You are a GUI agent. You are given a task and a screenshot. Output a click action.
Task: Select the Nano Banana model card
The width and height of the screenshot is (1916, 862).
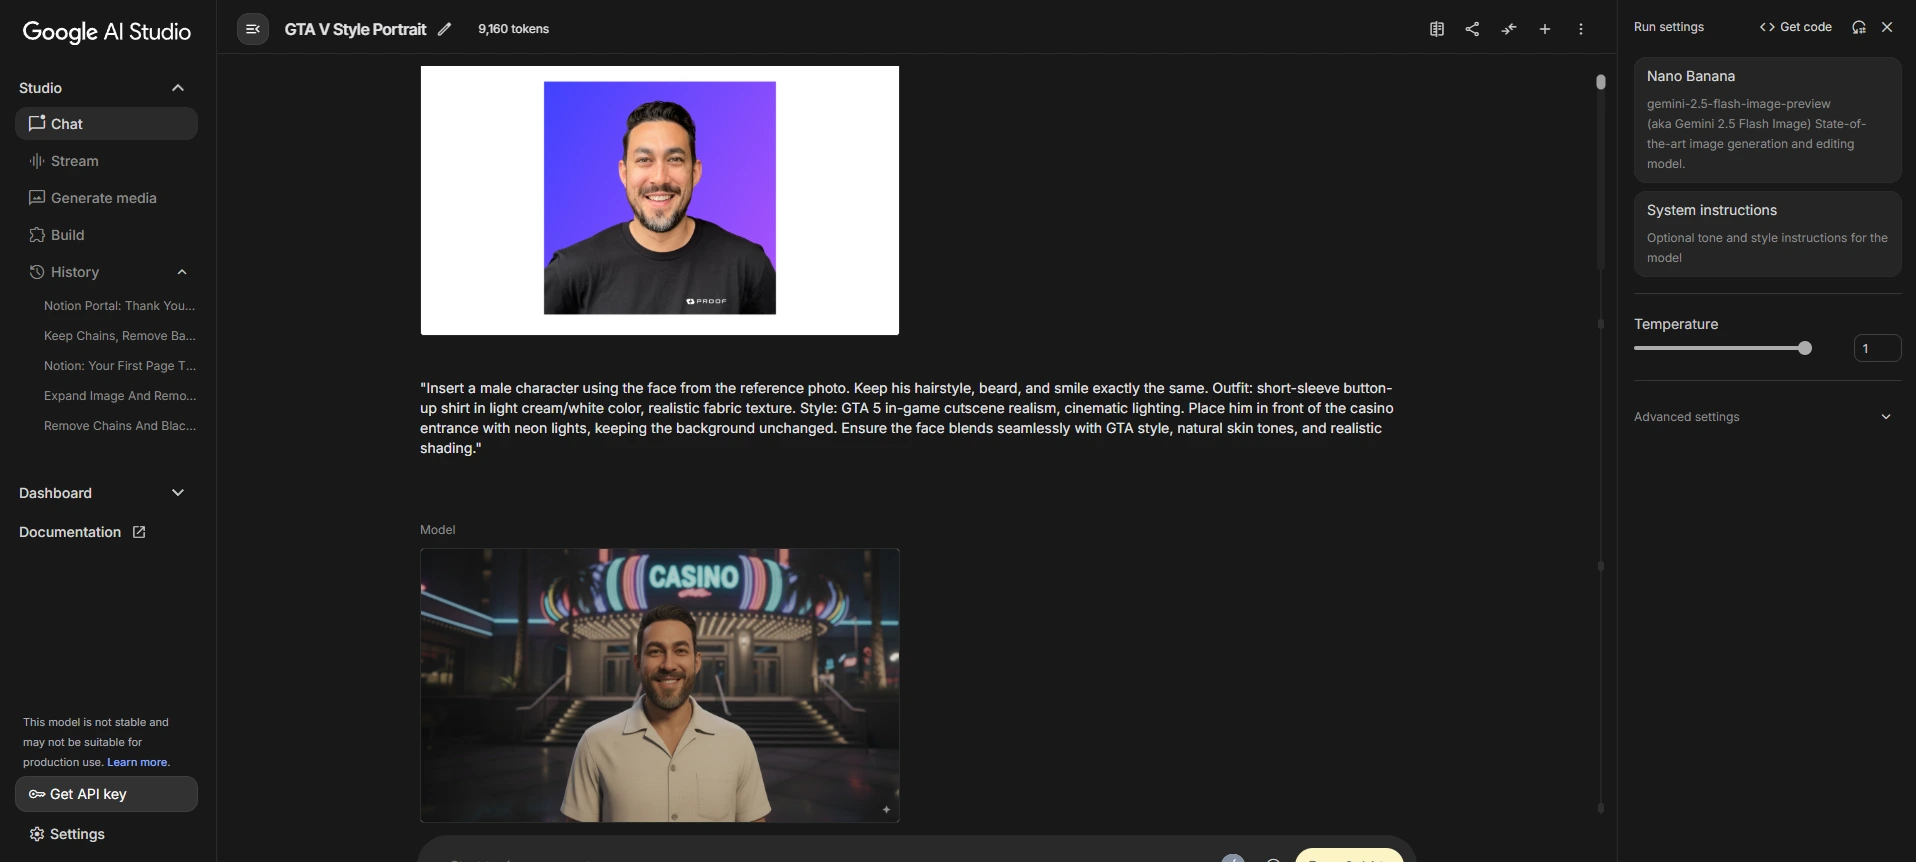tap(1767, 120)
